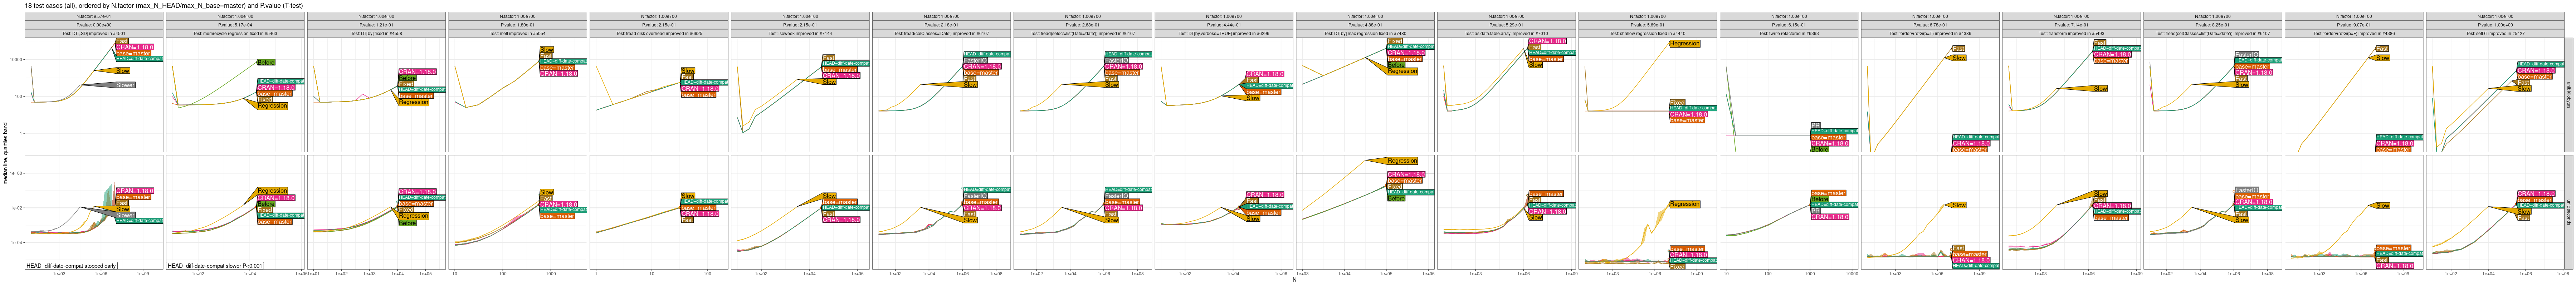Click the 'HEAD=diff-date-compat slower P<0.001' label

(215, 266)
